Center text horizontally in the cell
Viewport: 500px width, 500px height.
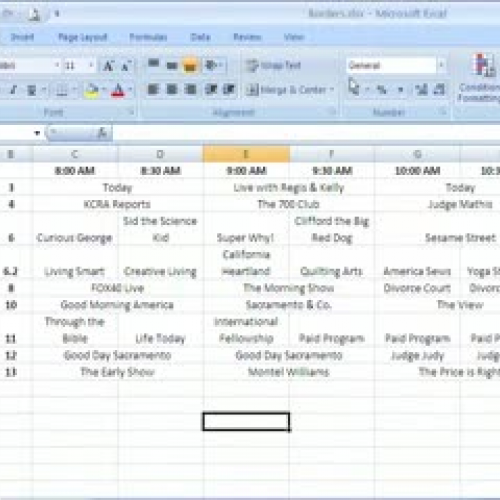click(172, 89)
